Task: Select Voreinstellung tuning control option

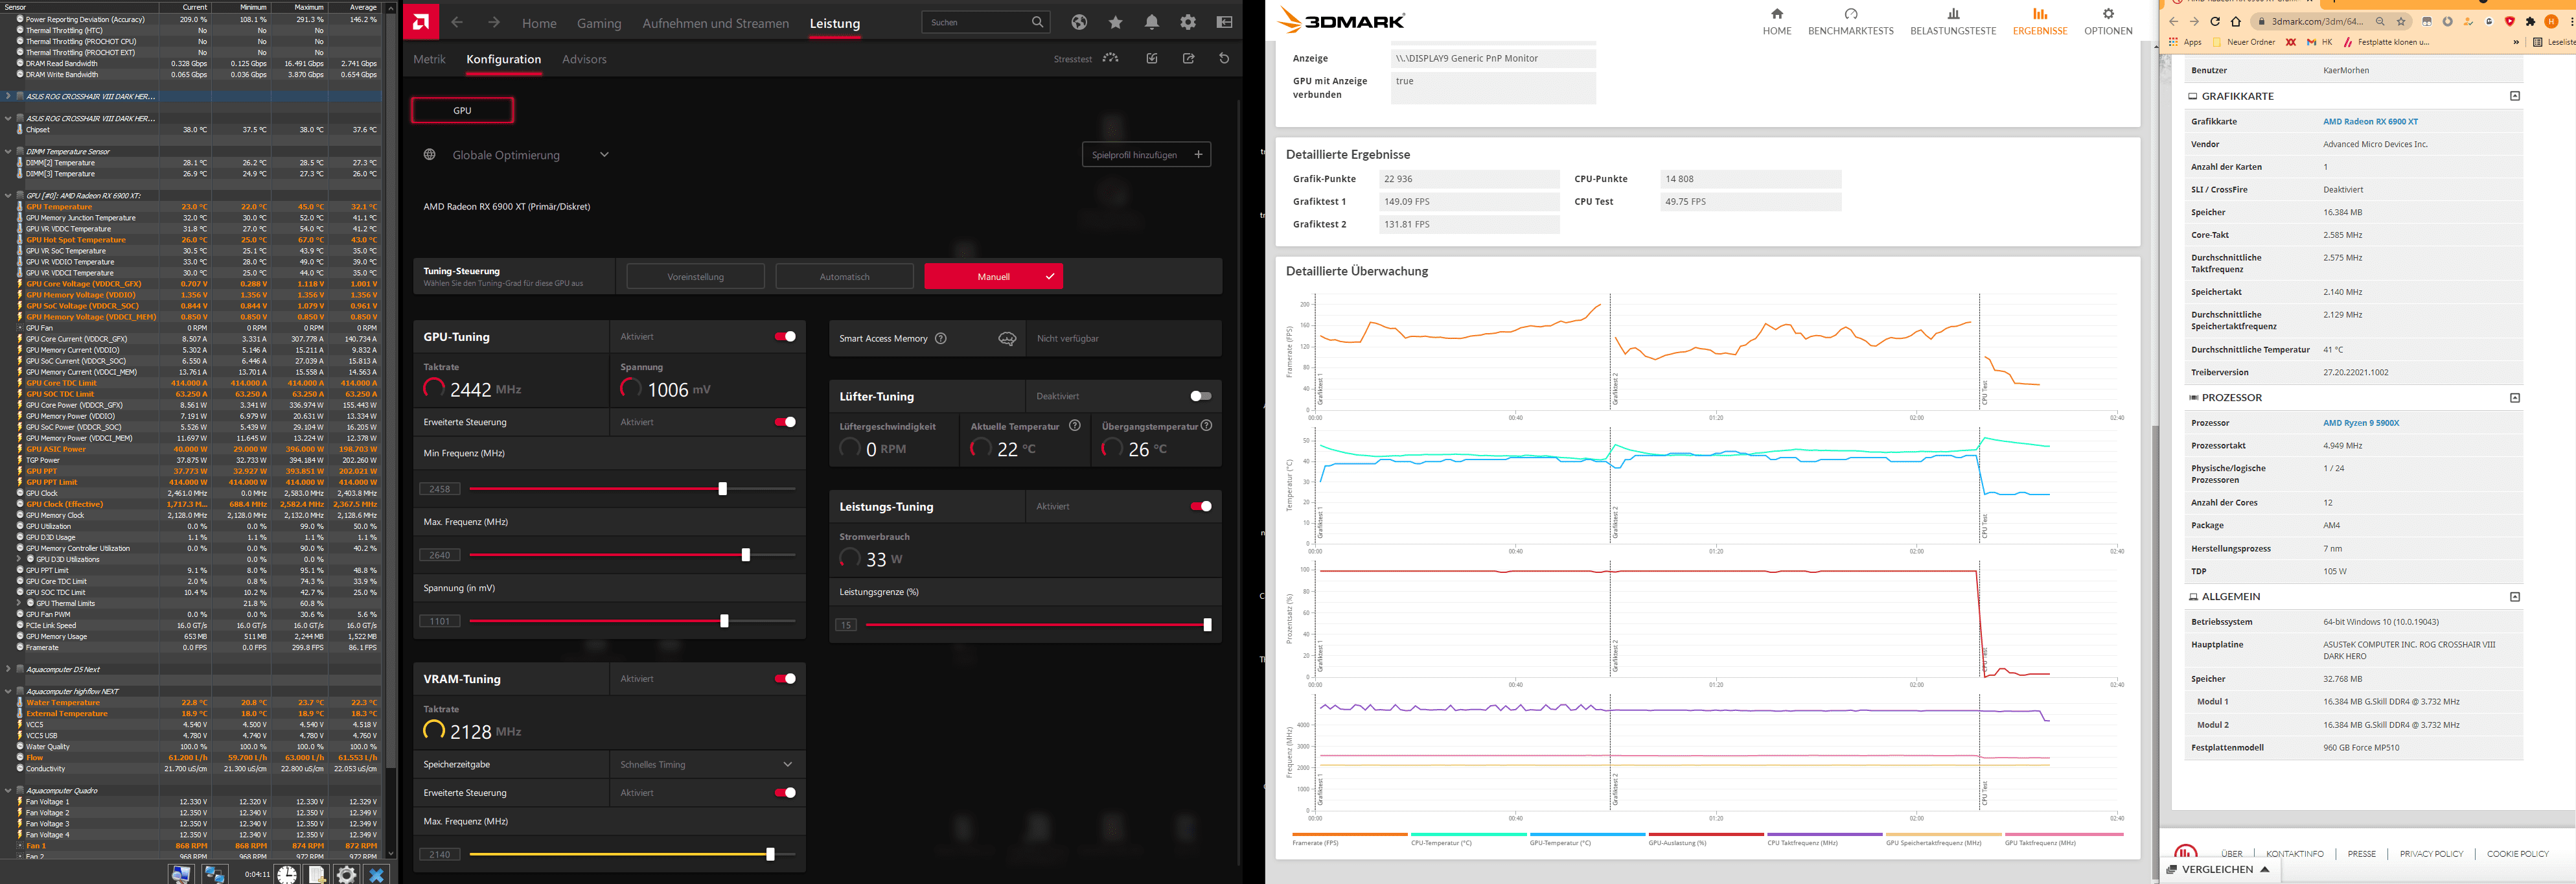Action: 695,276
